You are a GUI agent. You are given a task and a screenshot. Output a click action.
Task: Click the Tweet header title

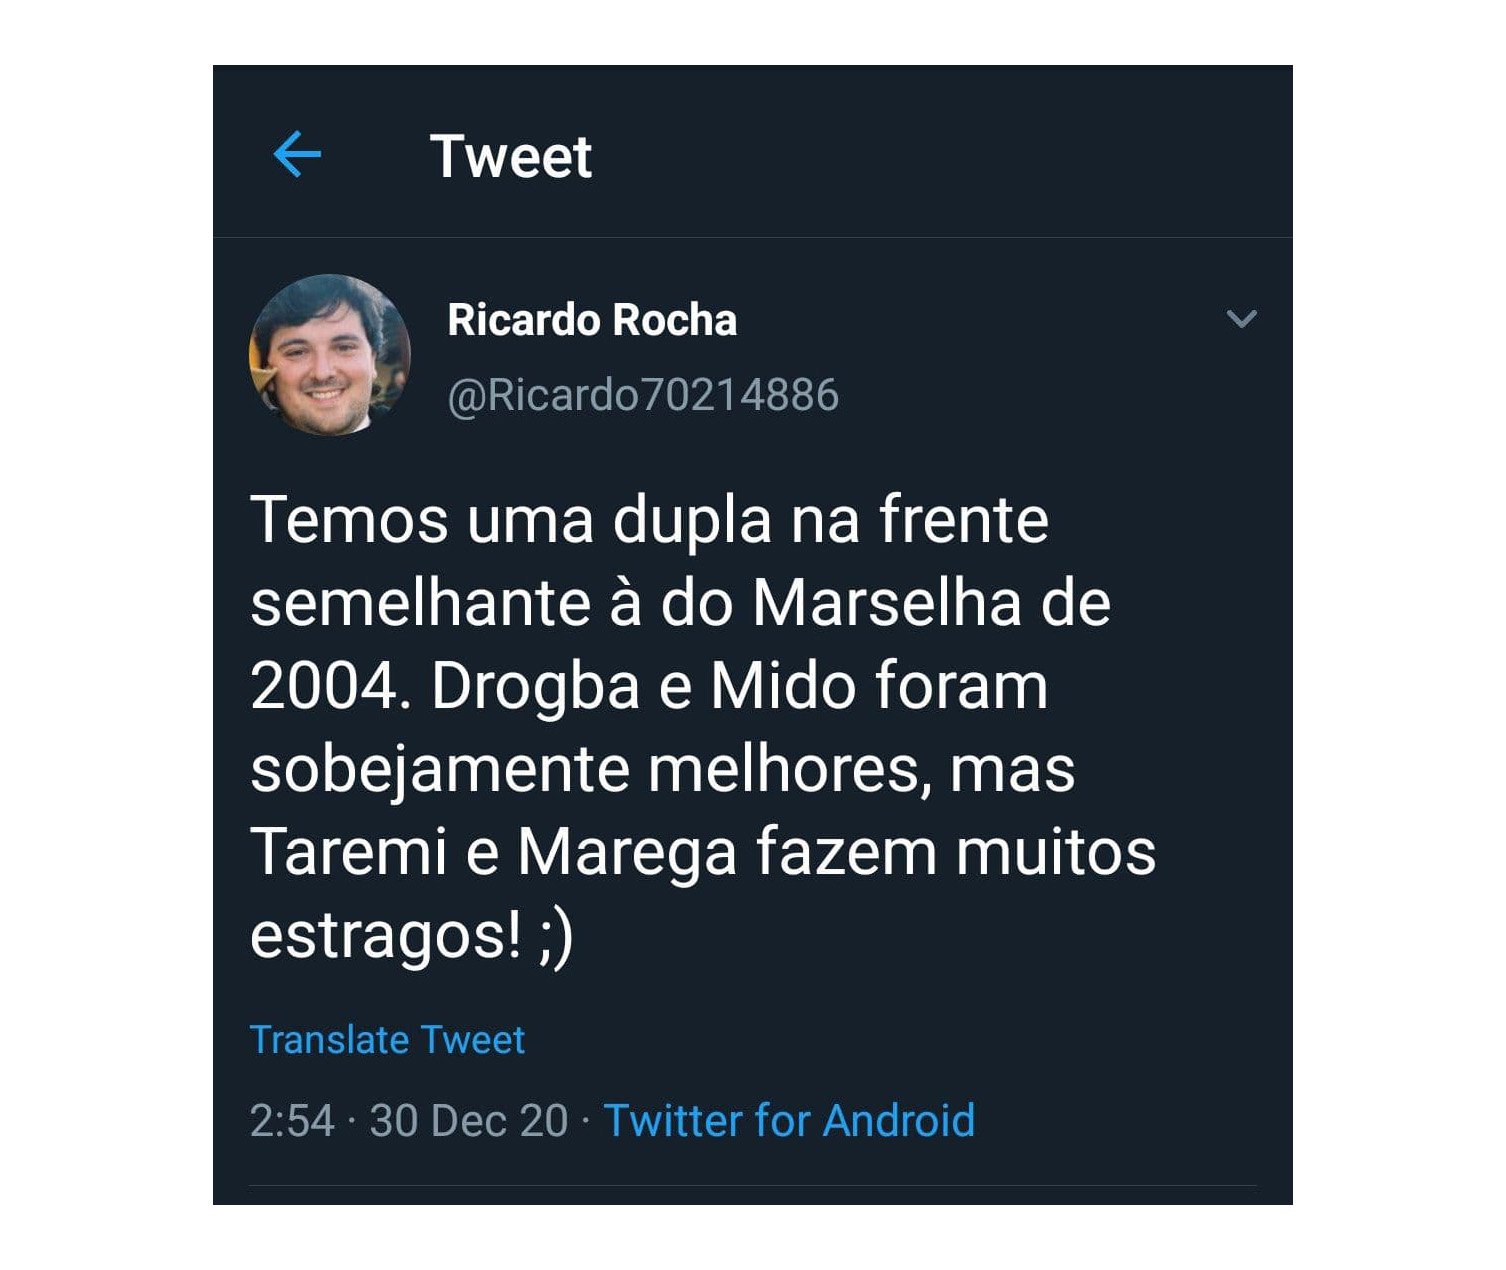point(511,157)
